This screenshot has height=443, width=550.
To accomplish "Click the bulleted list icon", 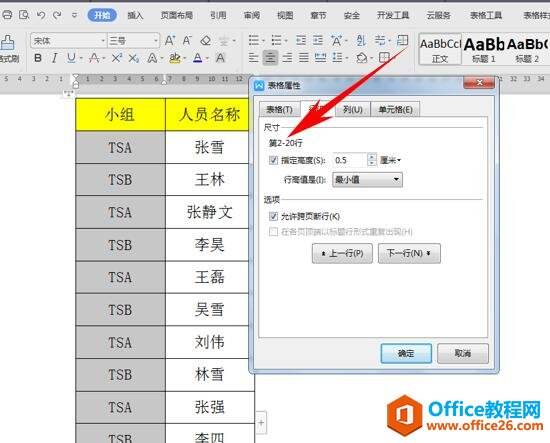I will 253,40.
